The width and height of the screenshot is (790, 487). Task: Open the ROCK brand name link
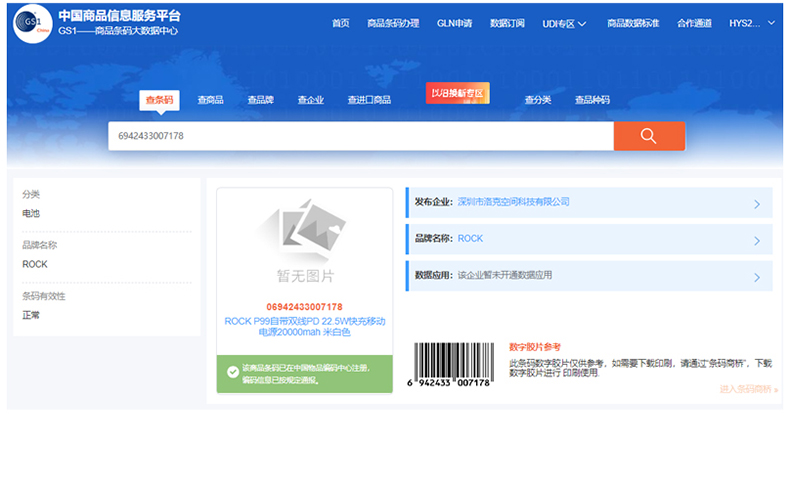(x=470, y=239)
